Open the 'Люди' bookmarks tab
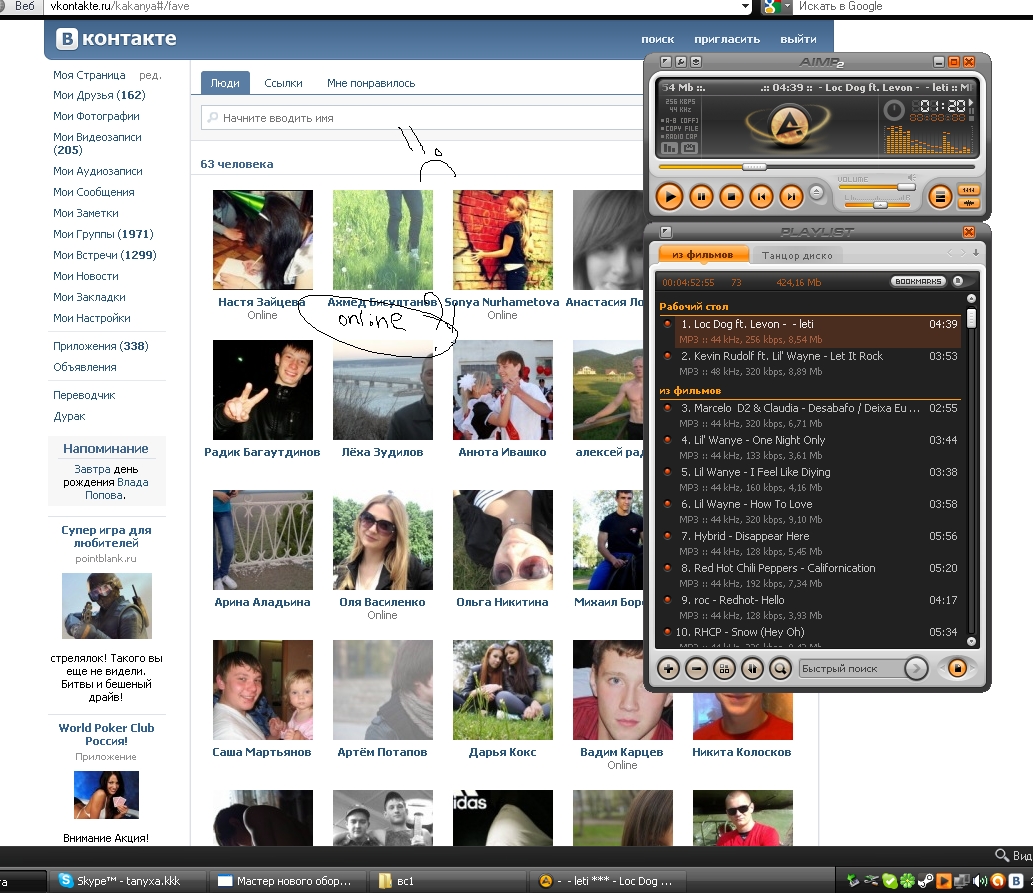The height and width of the screenshot is (893, 1033). (x=225, y=83)
